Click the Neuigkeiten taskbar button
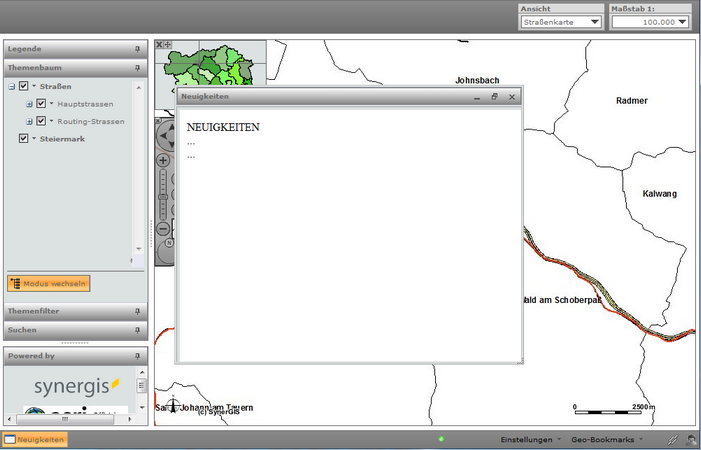The image size is (701, 450). 35,440
